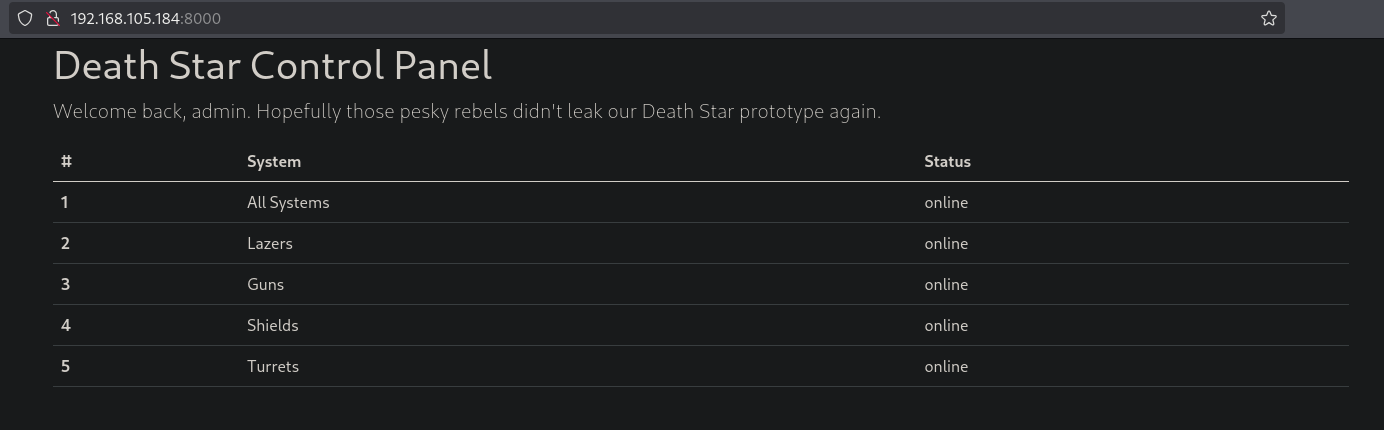Click the admin welcome message text
The height and width of the screenshot is (430, 1384).
pyautogui.click(x=466, y=111)
